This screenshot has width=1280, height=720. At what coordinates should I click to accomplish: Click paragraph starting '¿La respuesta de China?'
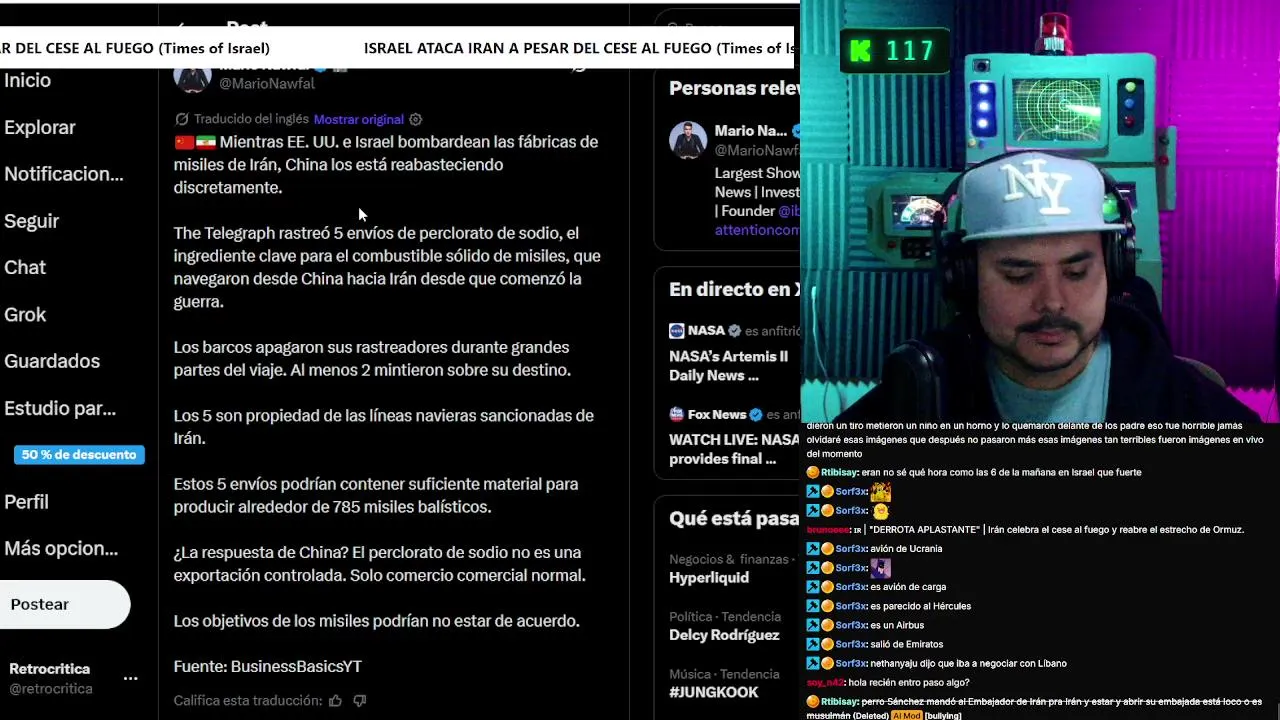click(x=380, y=564)
